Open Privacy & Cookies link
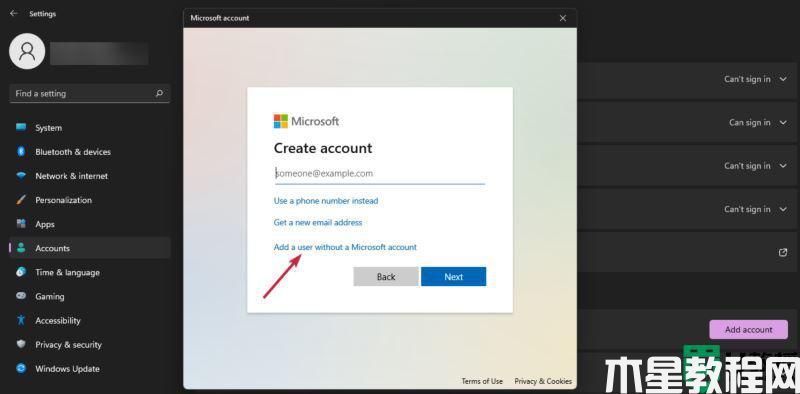800x394 pixels. (x=543, y=381)
